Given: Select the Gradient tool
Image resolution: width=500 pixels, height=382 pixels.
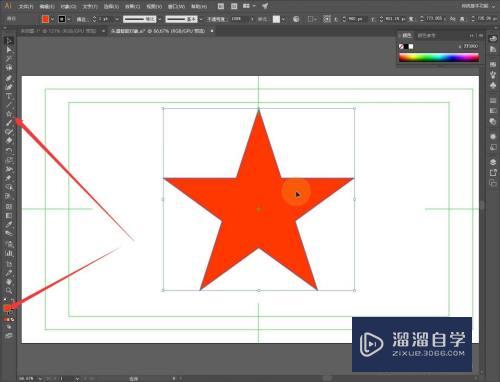Looking at the screenshot, I should [9, 216].
